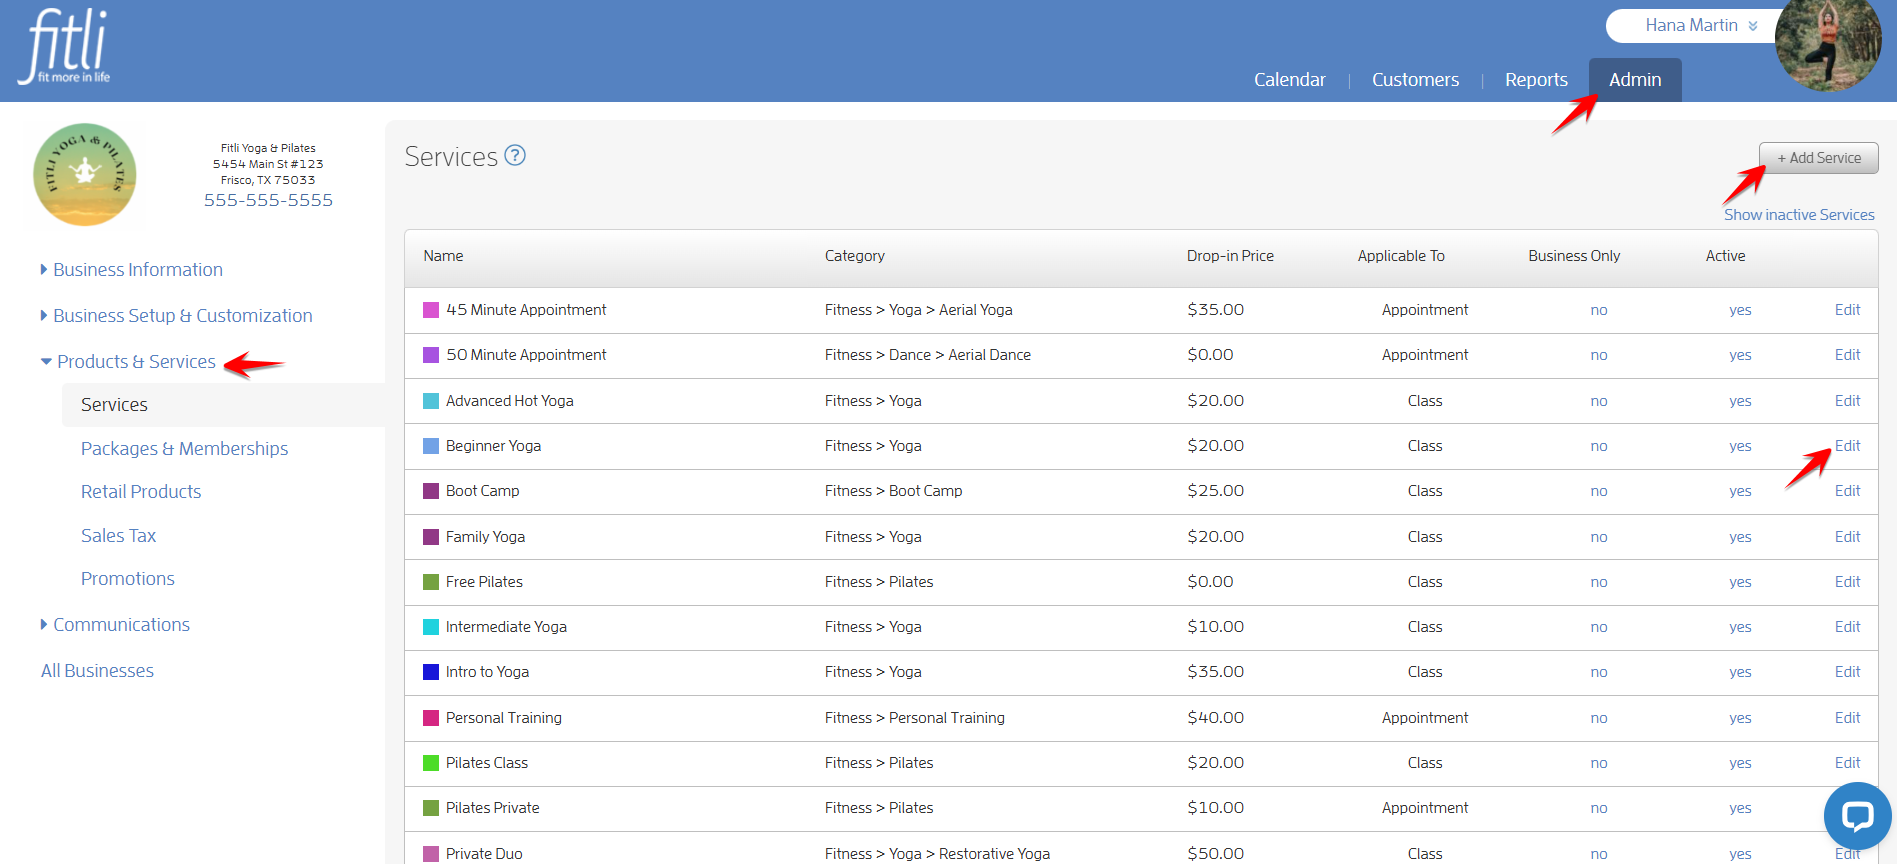Open Sales Tax settings
The height and width of the screenshot is (864, 1897).
point(118,535)
